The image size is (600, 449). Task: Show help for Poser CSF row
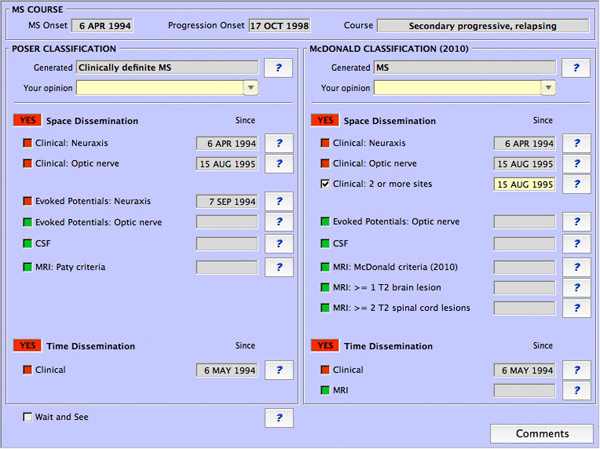click(x=279, y=244)
